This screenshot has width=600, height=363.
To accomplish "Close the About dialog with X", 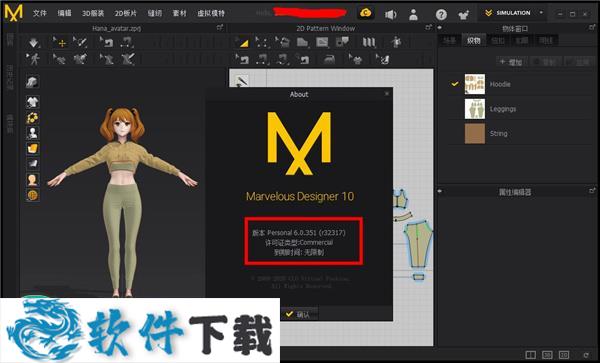I will 387,93.
